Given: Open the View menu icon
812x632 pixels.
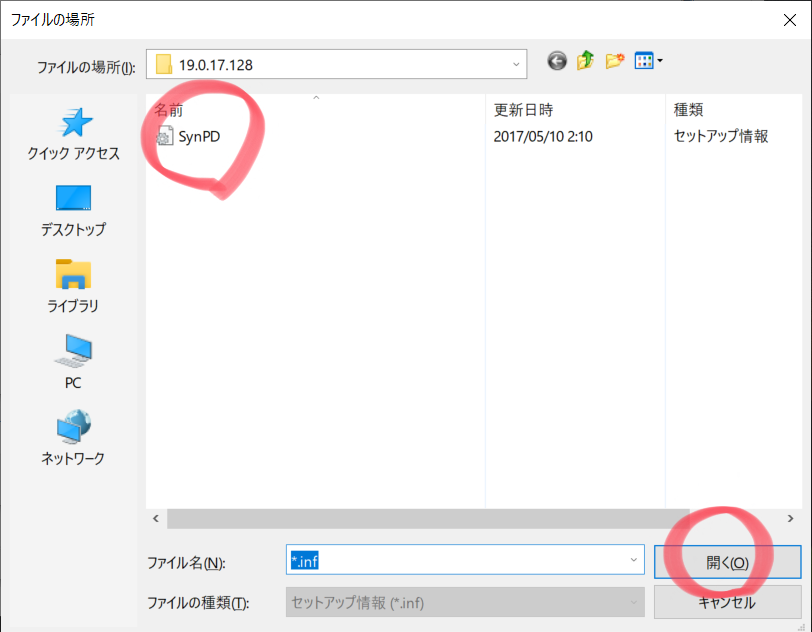Looking at the screenshot, I should pos(648,62).
